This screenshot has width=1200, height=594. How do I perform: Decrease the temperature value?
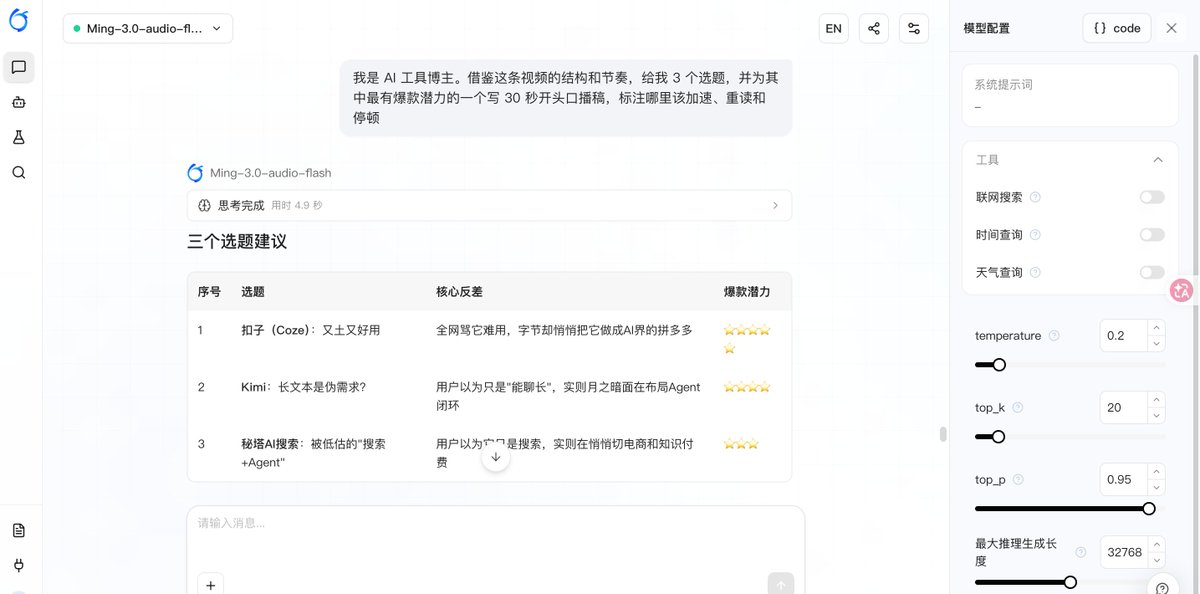click(x=1157, y=344)
